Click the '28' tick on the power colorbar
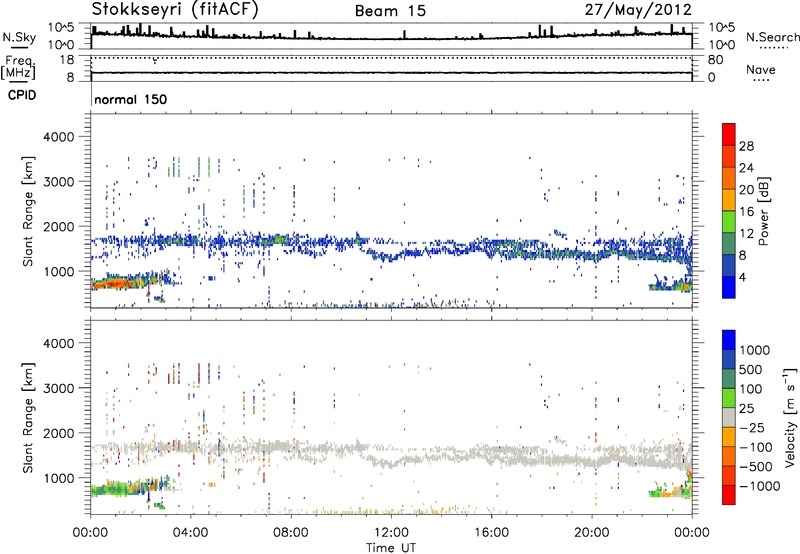This screenshot has width=800, height=554. click(x=746, y=146)
